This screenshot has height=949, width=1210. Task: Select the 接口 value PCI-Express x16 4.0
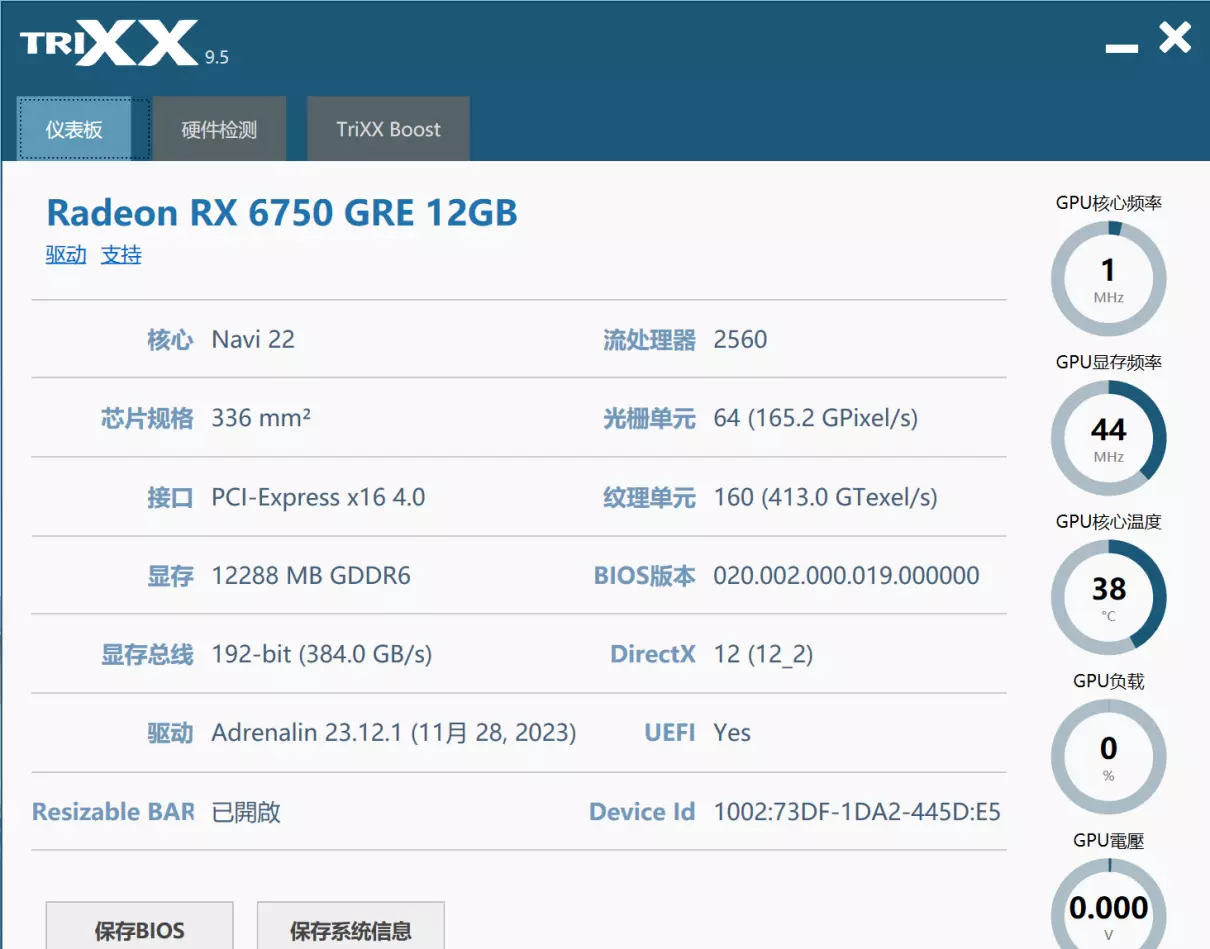[x=318, y=497]
